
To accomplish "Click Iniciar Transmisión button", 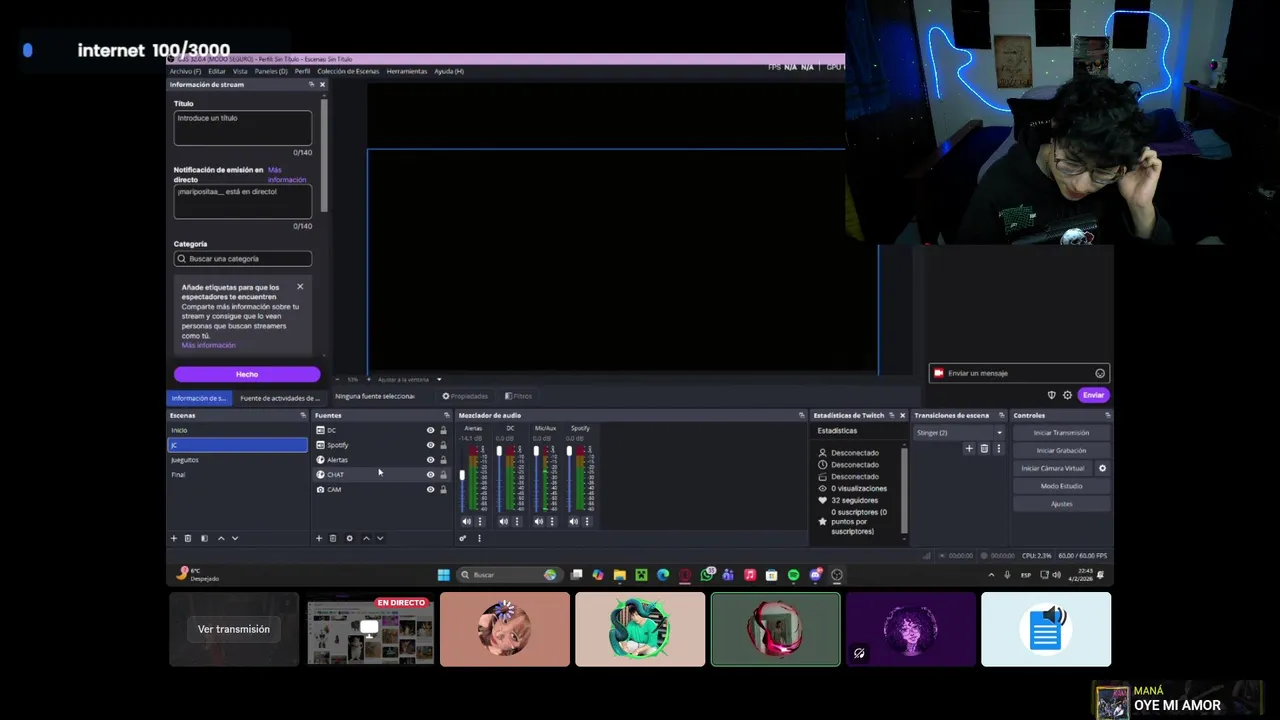I will click(1061, 433).
